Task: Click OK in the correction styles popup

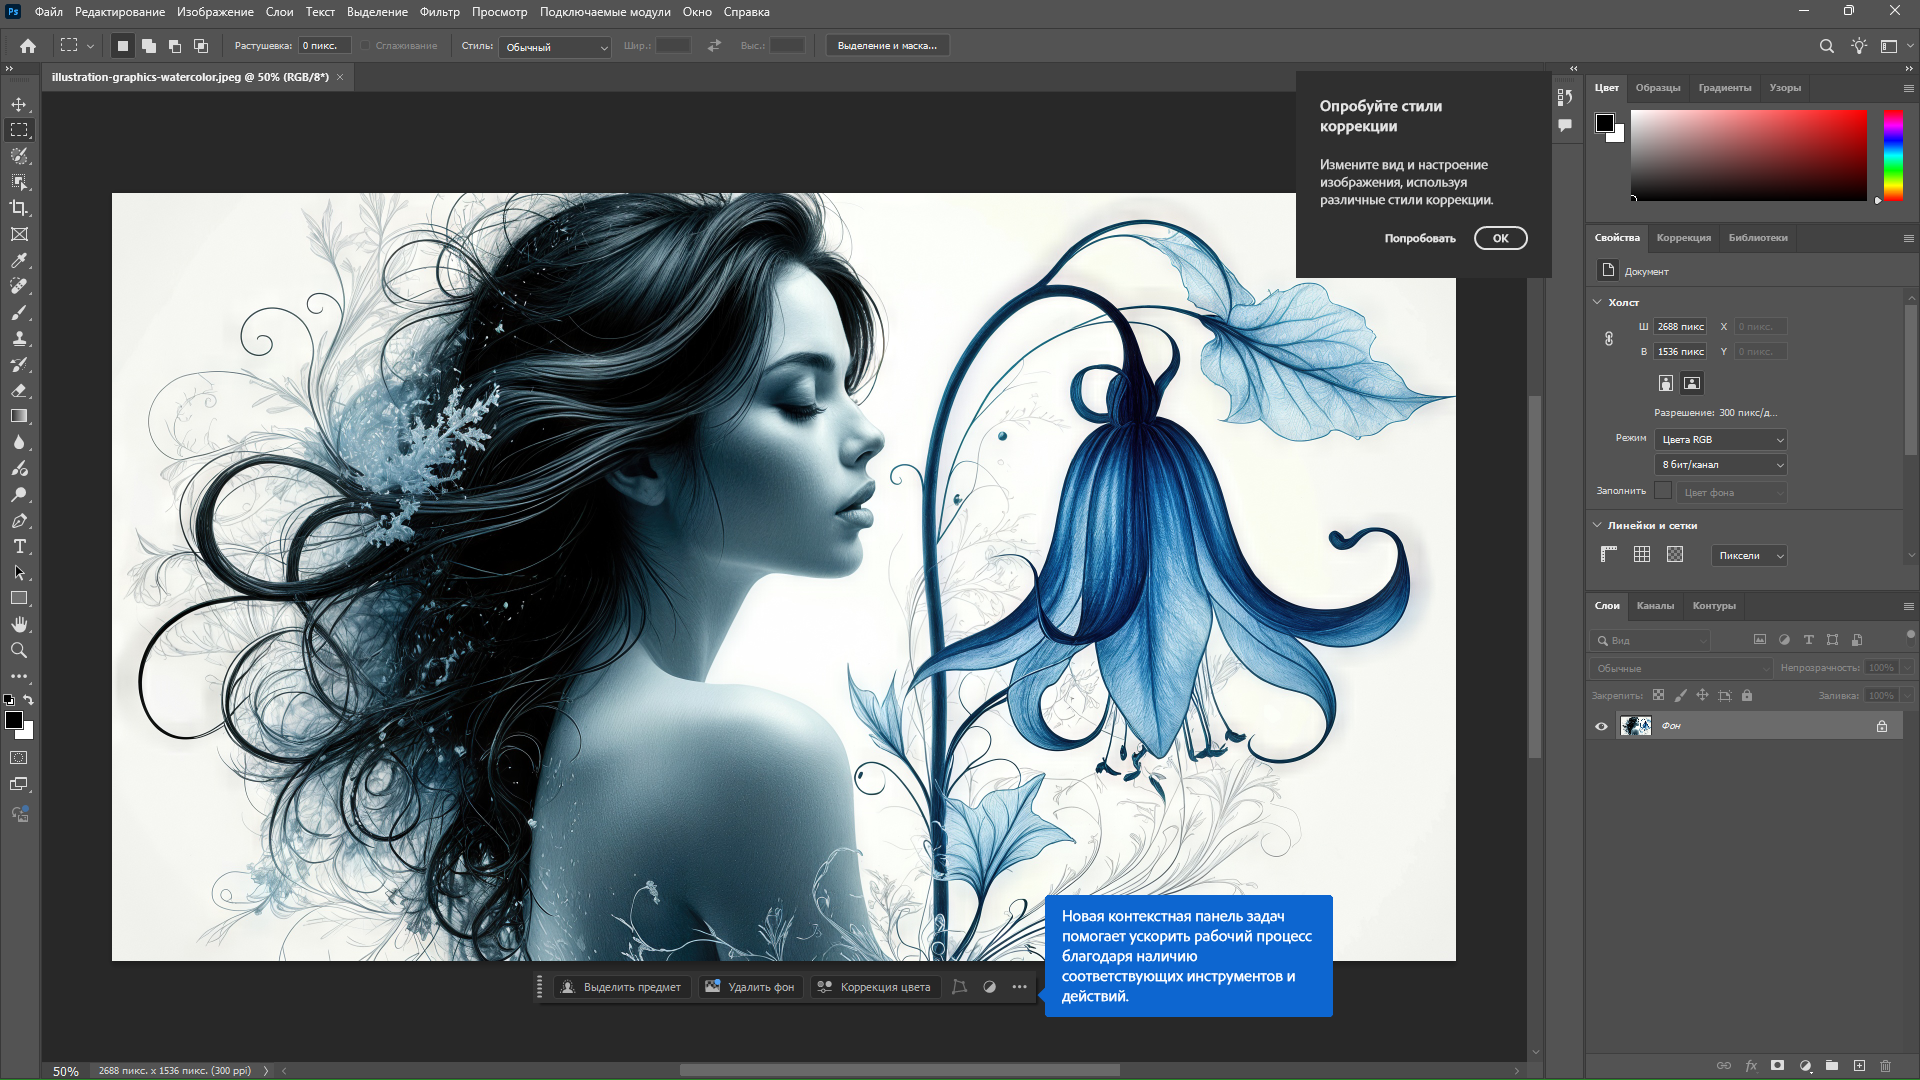Action: [1500, 238]
